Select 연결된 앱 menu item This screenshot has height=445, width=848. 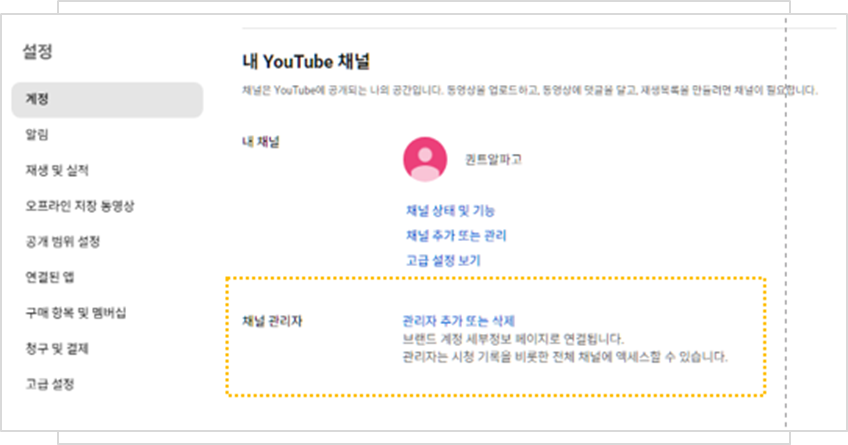click(50, 277)
